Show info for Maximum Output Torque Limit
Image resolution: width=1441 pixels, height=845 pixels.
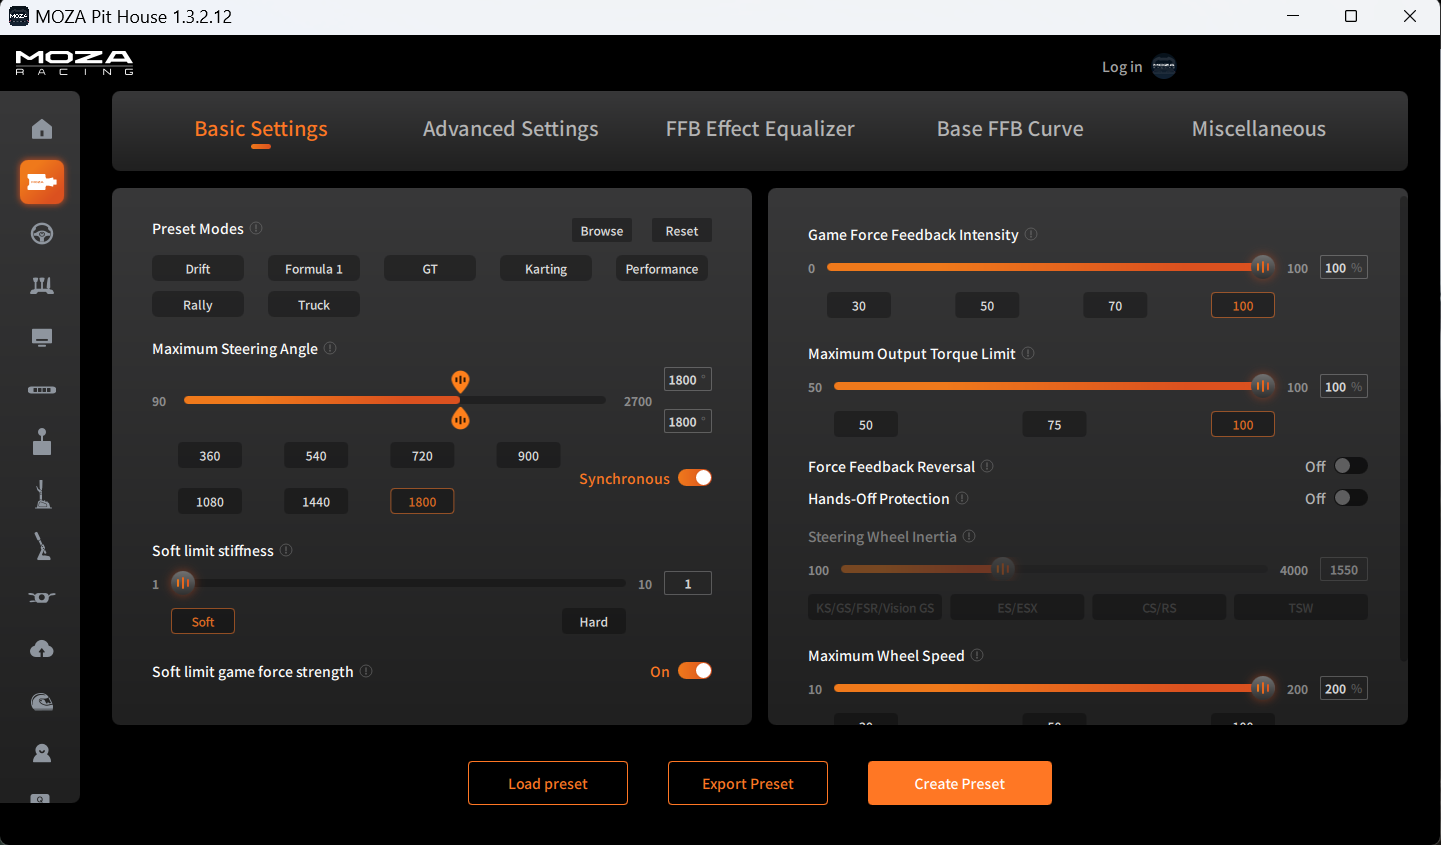coord(1028,353)
